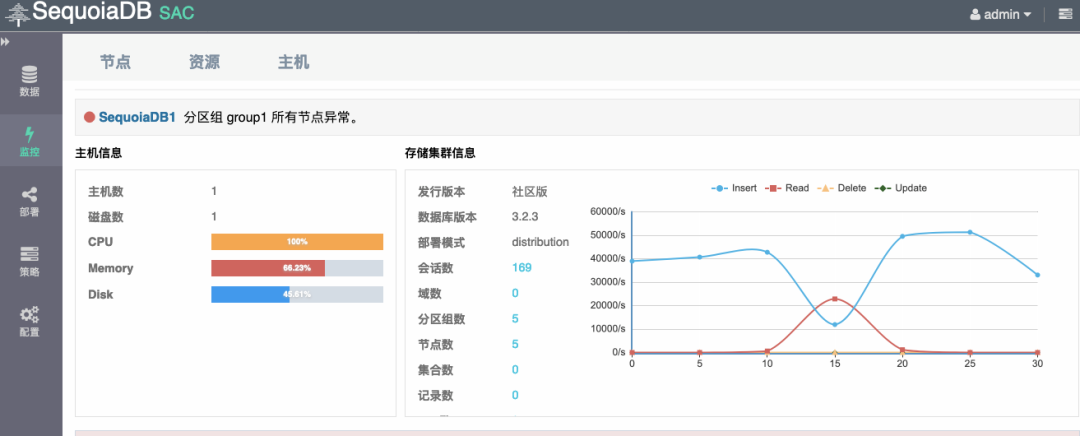The image size is (1080, 436).
Task: Click the SequoiaDB tree logo
Action: click(x=17, y=13)
